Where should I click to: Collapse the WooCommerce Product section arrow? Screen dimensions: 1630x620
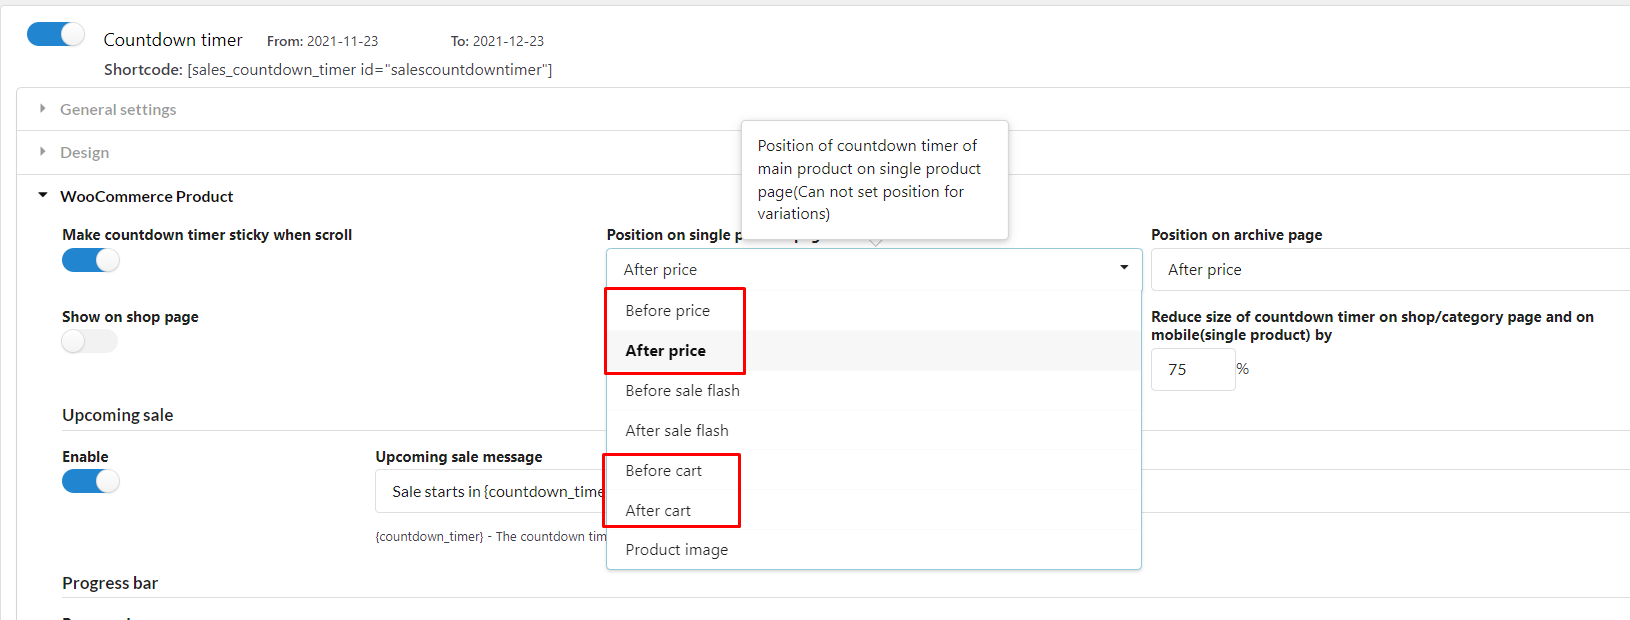point(42,195)
